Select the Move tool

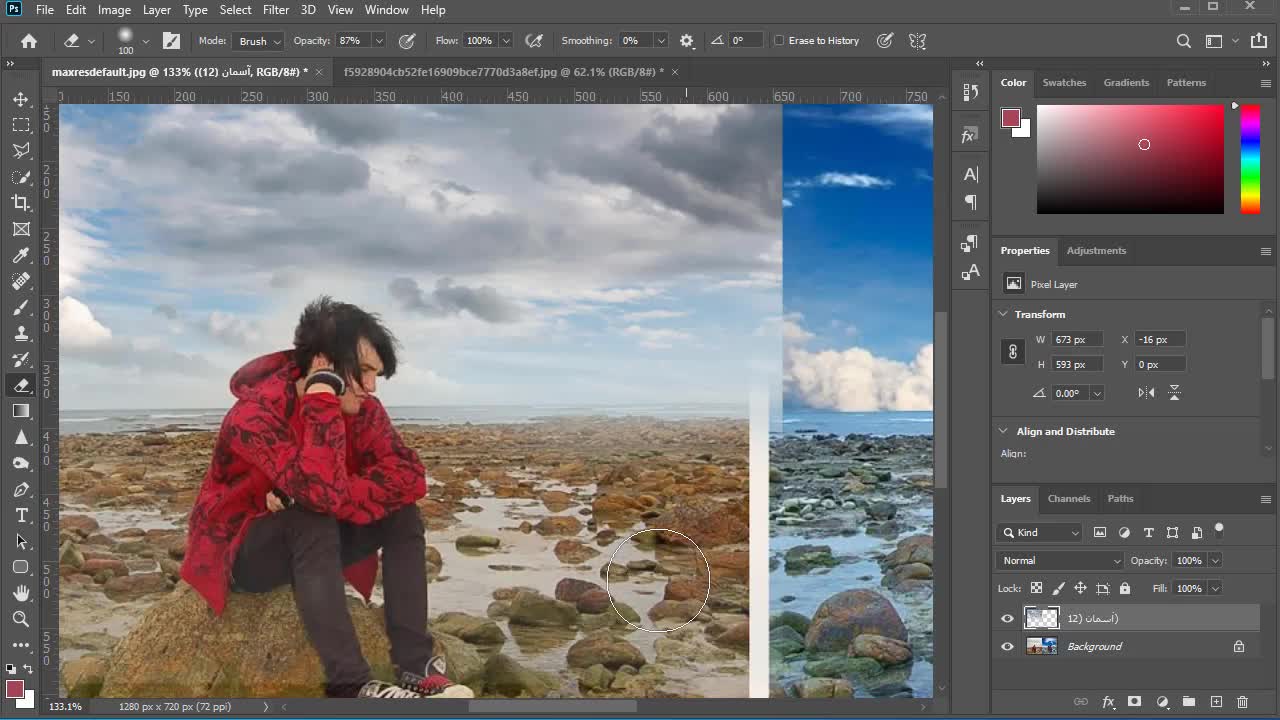pyautogui.click(x=20, y=99)
